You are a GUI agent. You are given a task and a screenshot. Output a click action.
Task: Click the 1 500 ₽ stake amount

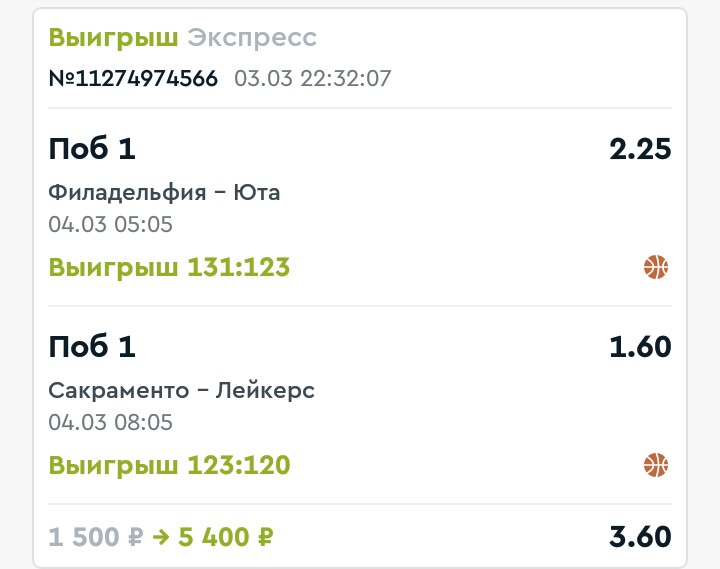click(x=96, y=536)
